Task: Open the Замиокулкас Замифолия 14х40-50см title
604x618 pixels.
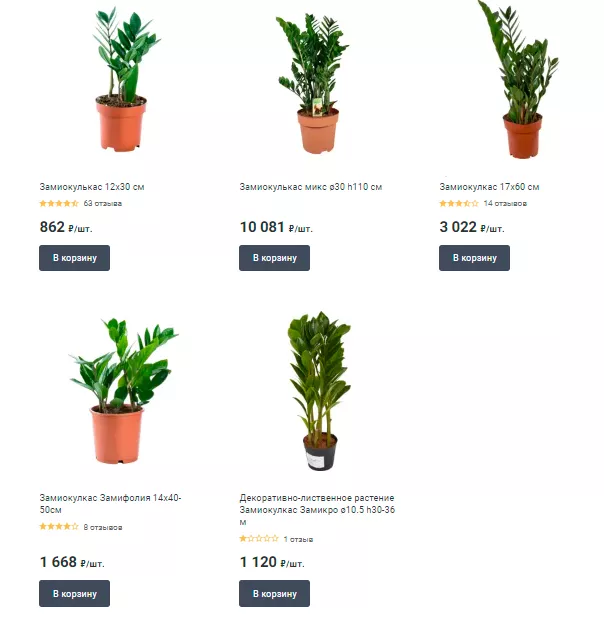Action: pos(110,504)
